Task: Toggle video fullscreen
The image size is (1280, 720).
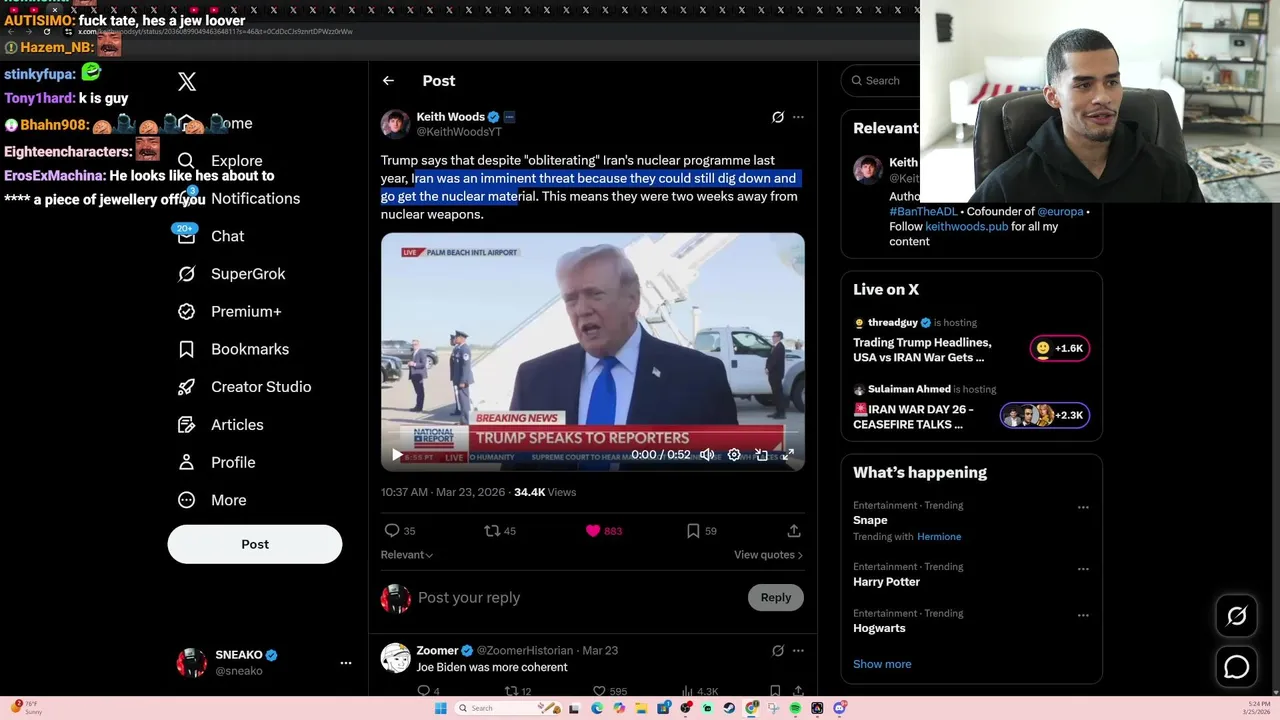Action: (x=788, y=455)
